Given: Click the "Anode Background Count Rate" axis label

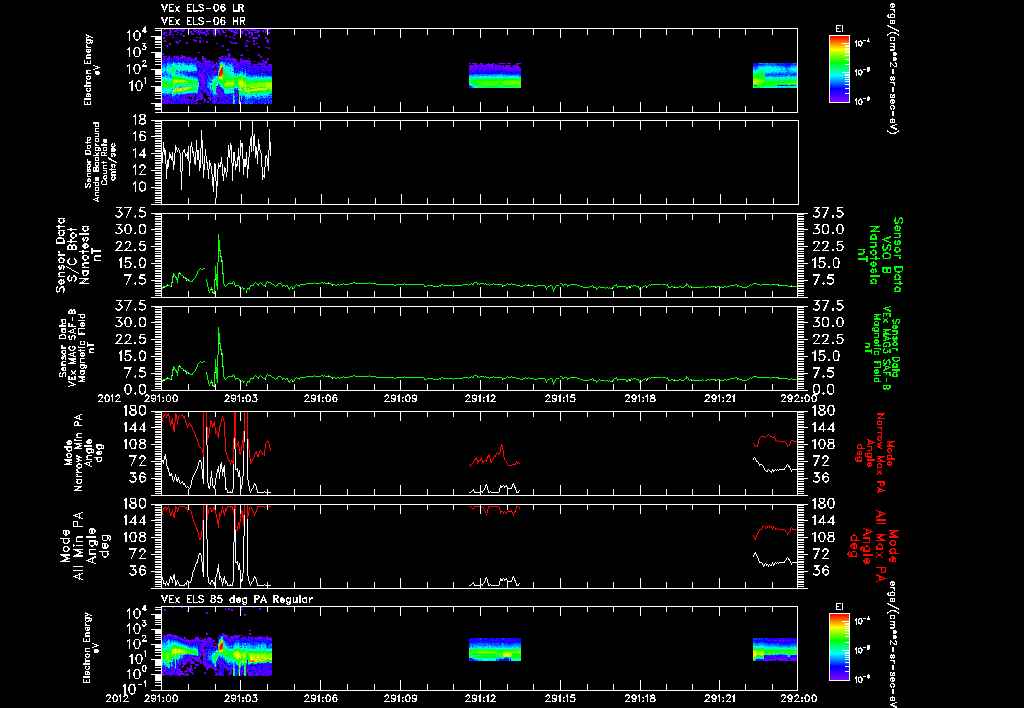Looking at the screenshot, I should click(101, 162).
